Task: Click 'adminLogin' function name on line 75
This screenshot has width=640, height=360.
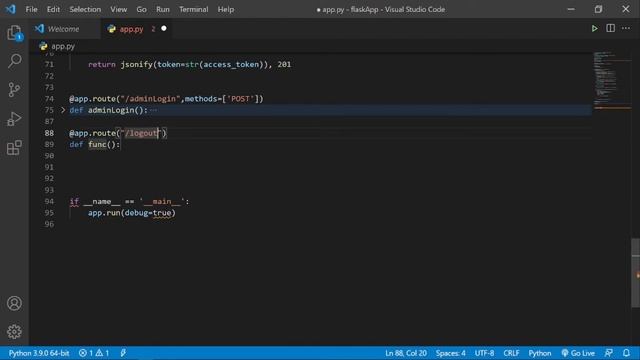Action: click(x=111, y=110)
